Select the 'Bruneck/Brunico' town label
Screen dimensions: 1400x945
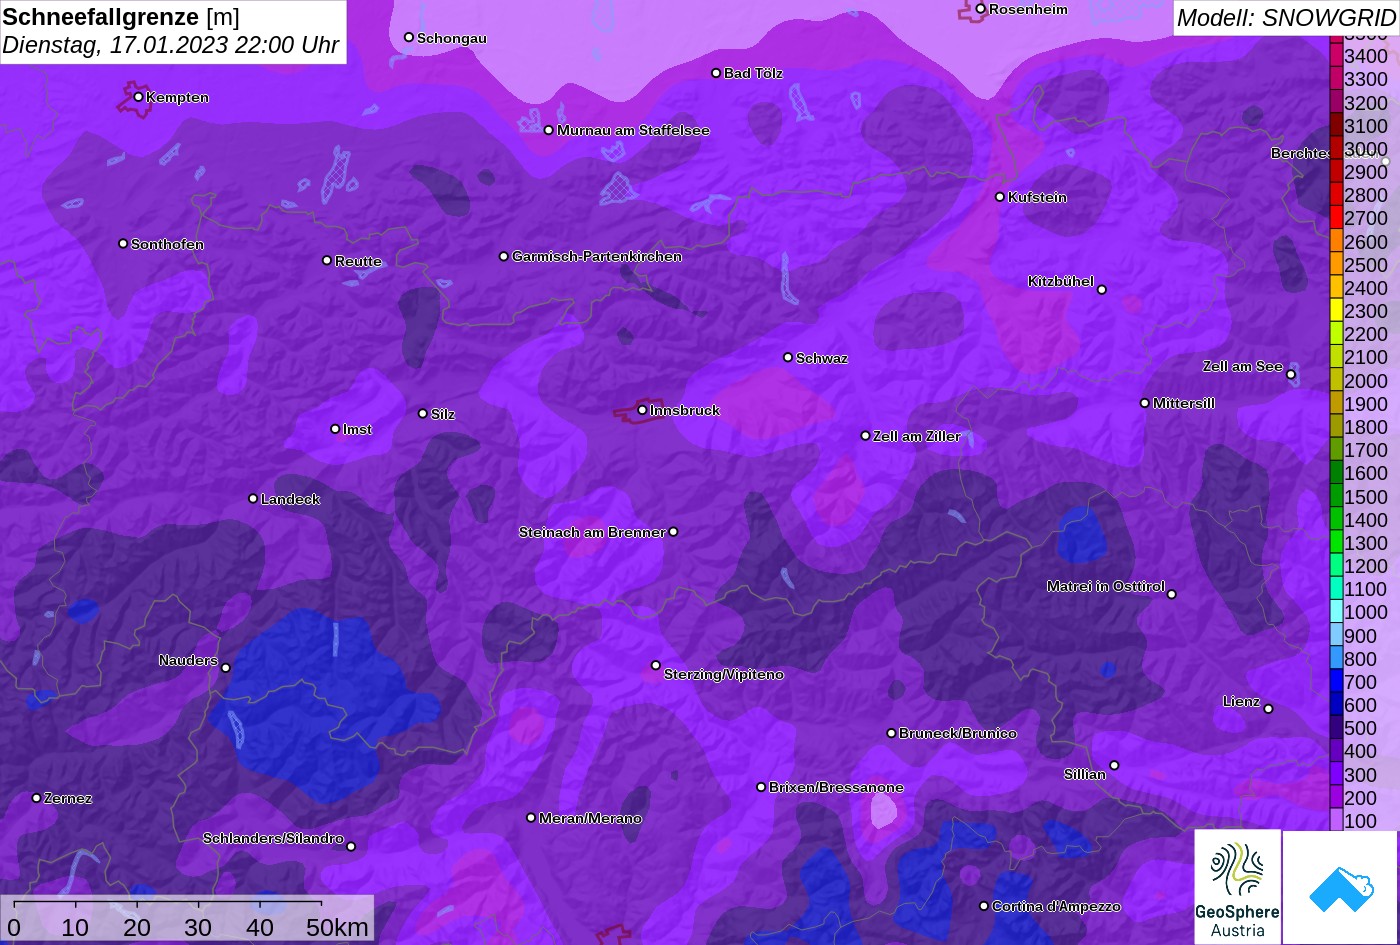pyautogui.click(x=958, y=733)
